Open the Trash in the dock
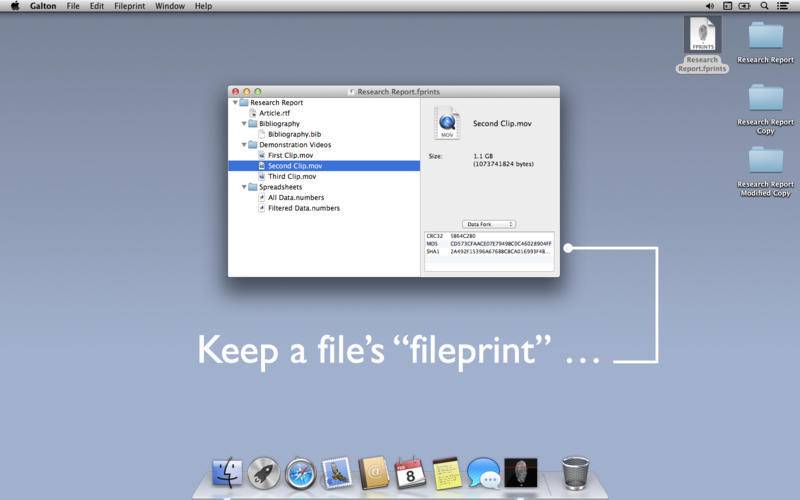800x500 pixels. 575,472
